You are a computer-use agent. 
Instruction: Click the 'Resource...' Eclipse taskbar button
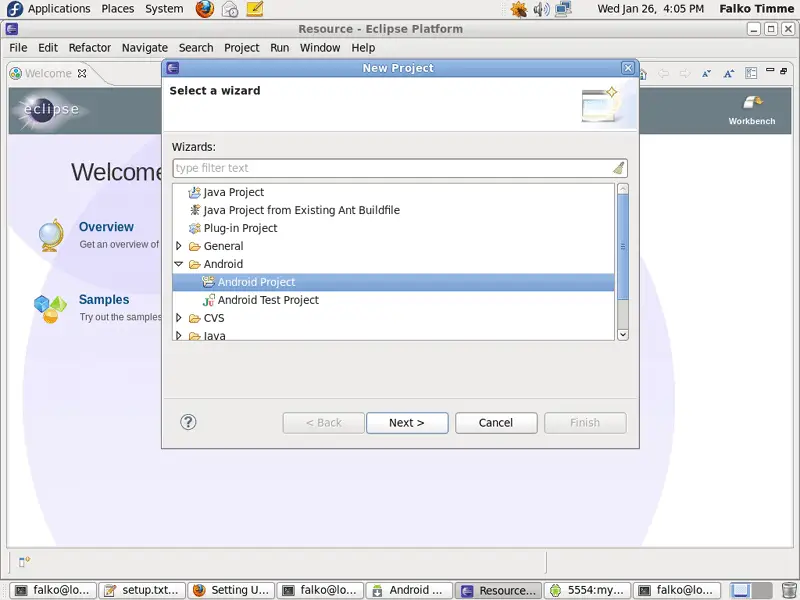[x=498, y=590]
